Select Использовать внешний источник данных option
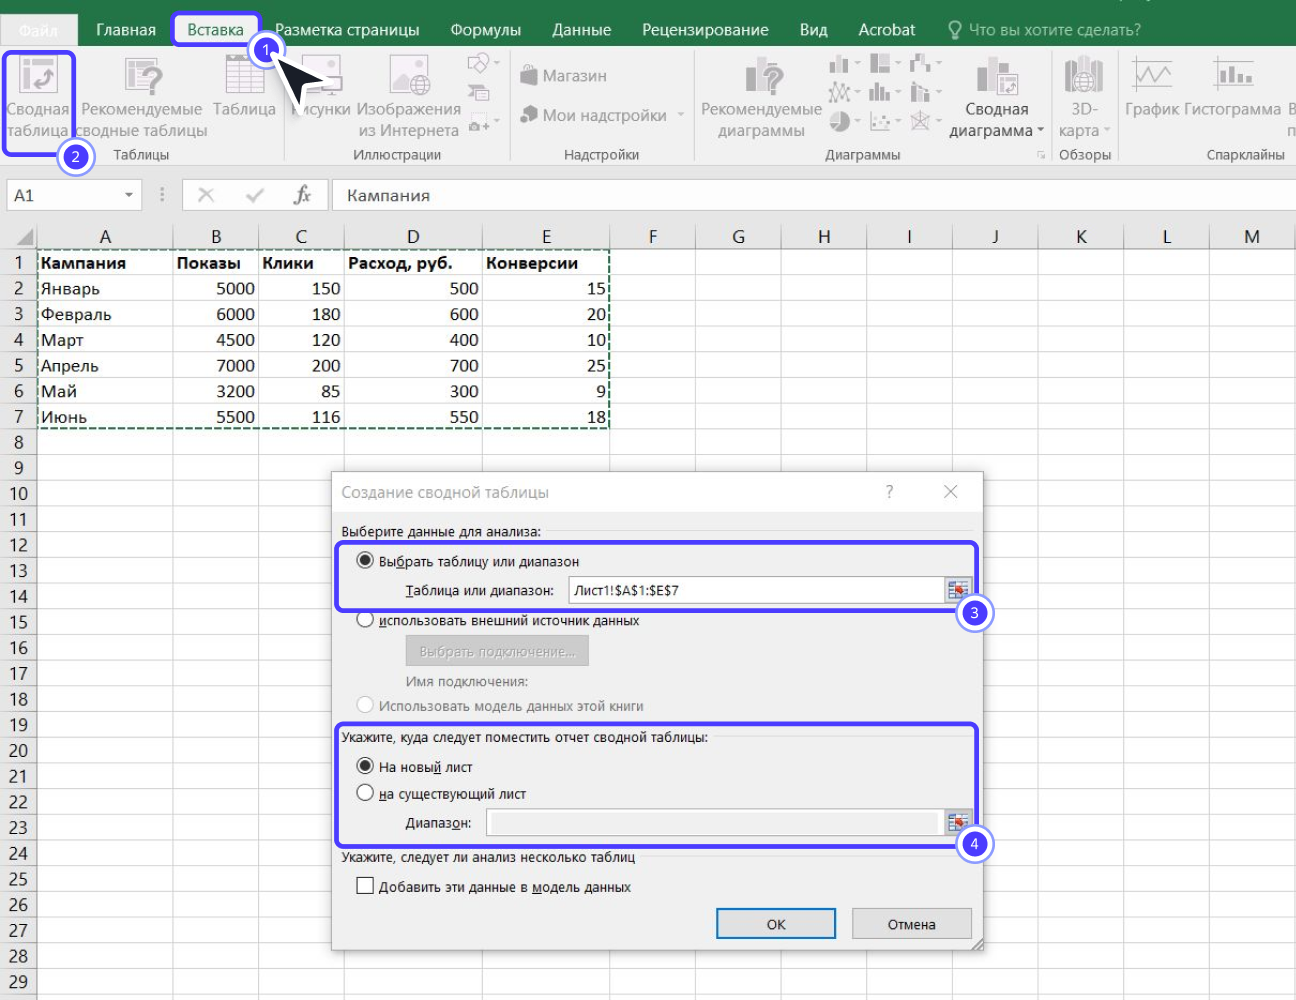Viewport: 1296px width, 1000px height. [498, 620]
